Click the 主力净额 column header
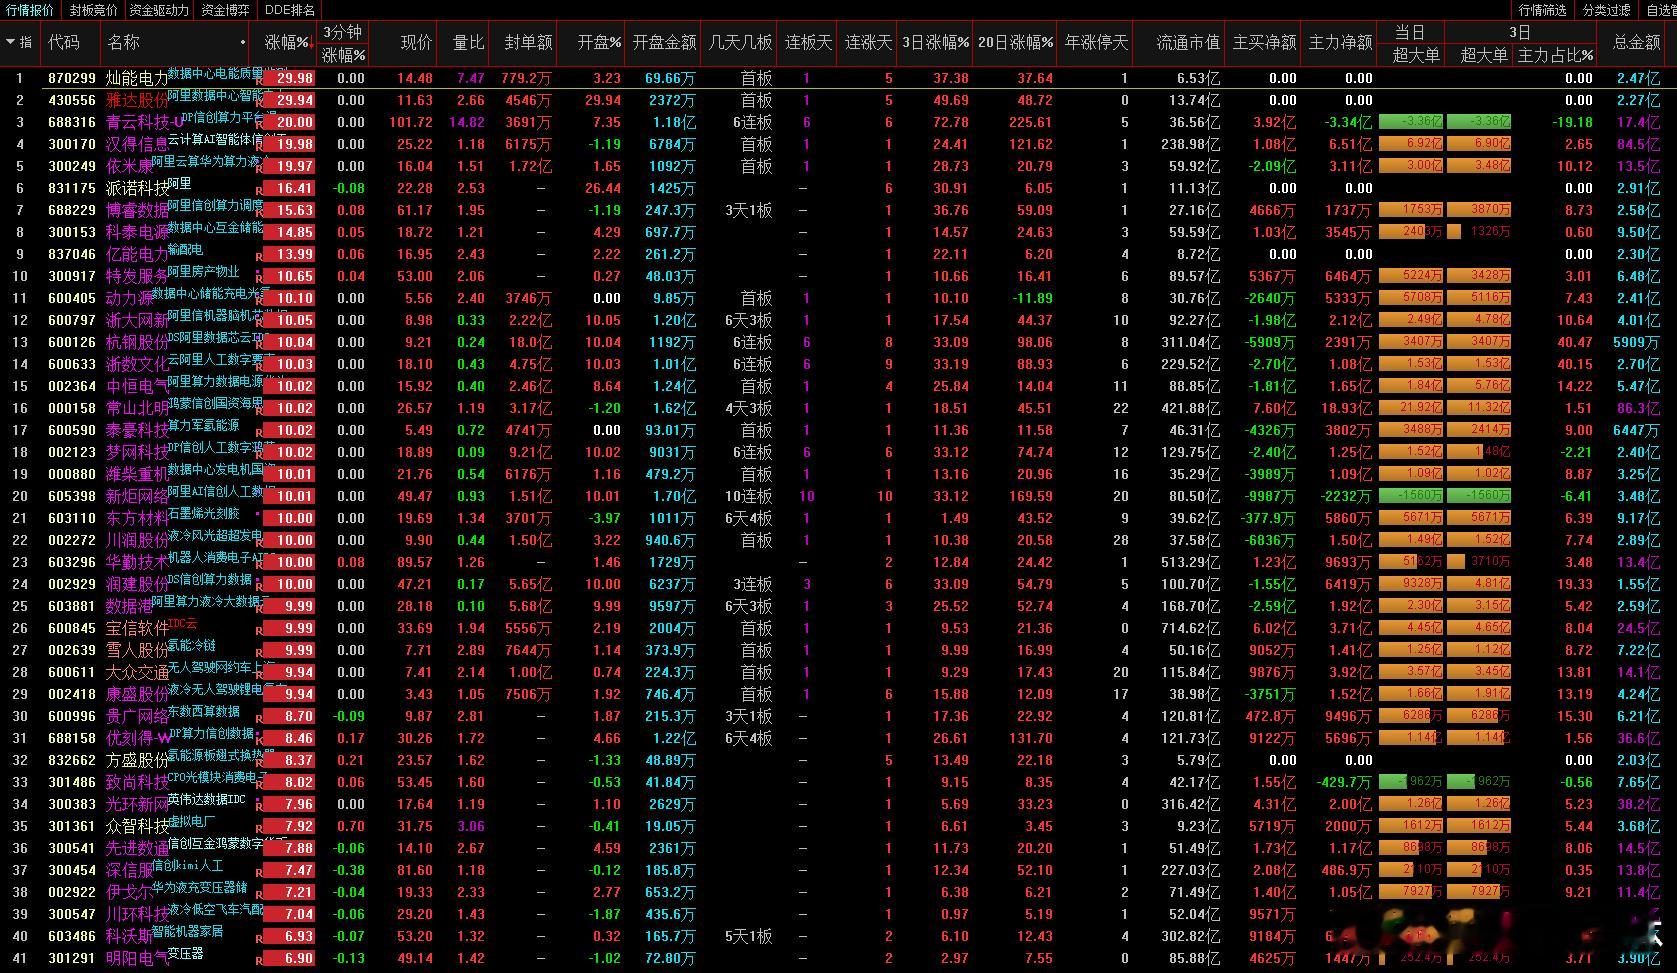 coord(1340,42)
